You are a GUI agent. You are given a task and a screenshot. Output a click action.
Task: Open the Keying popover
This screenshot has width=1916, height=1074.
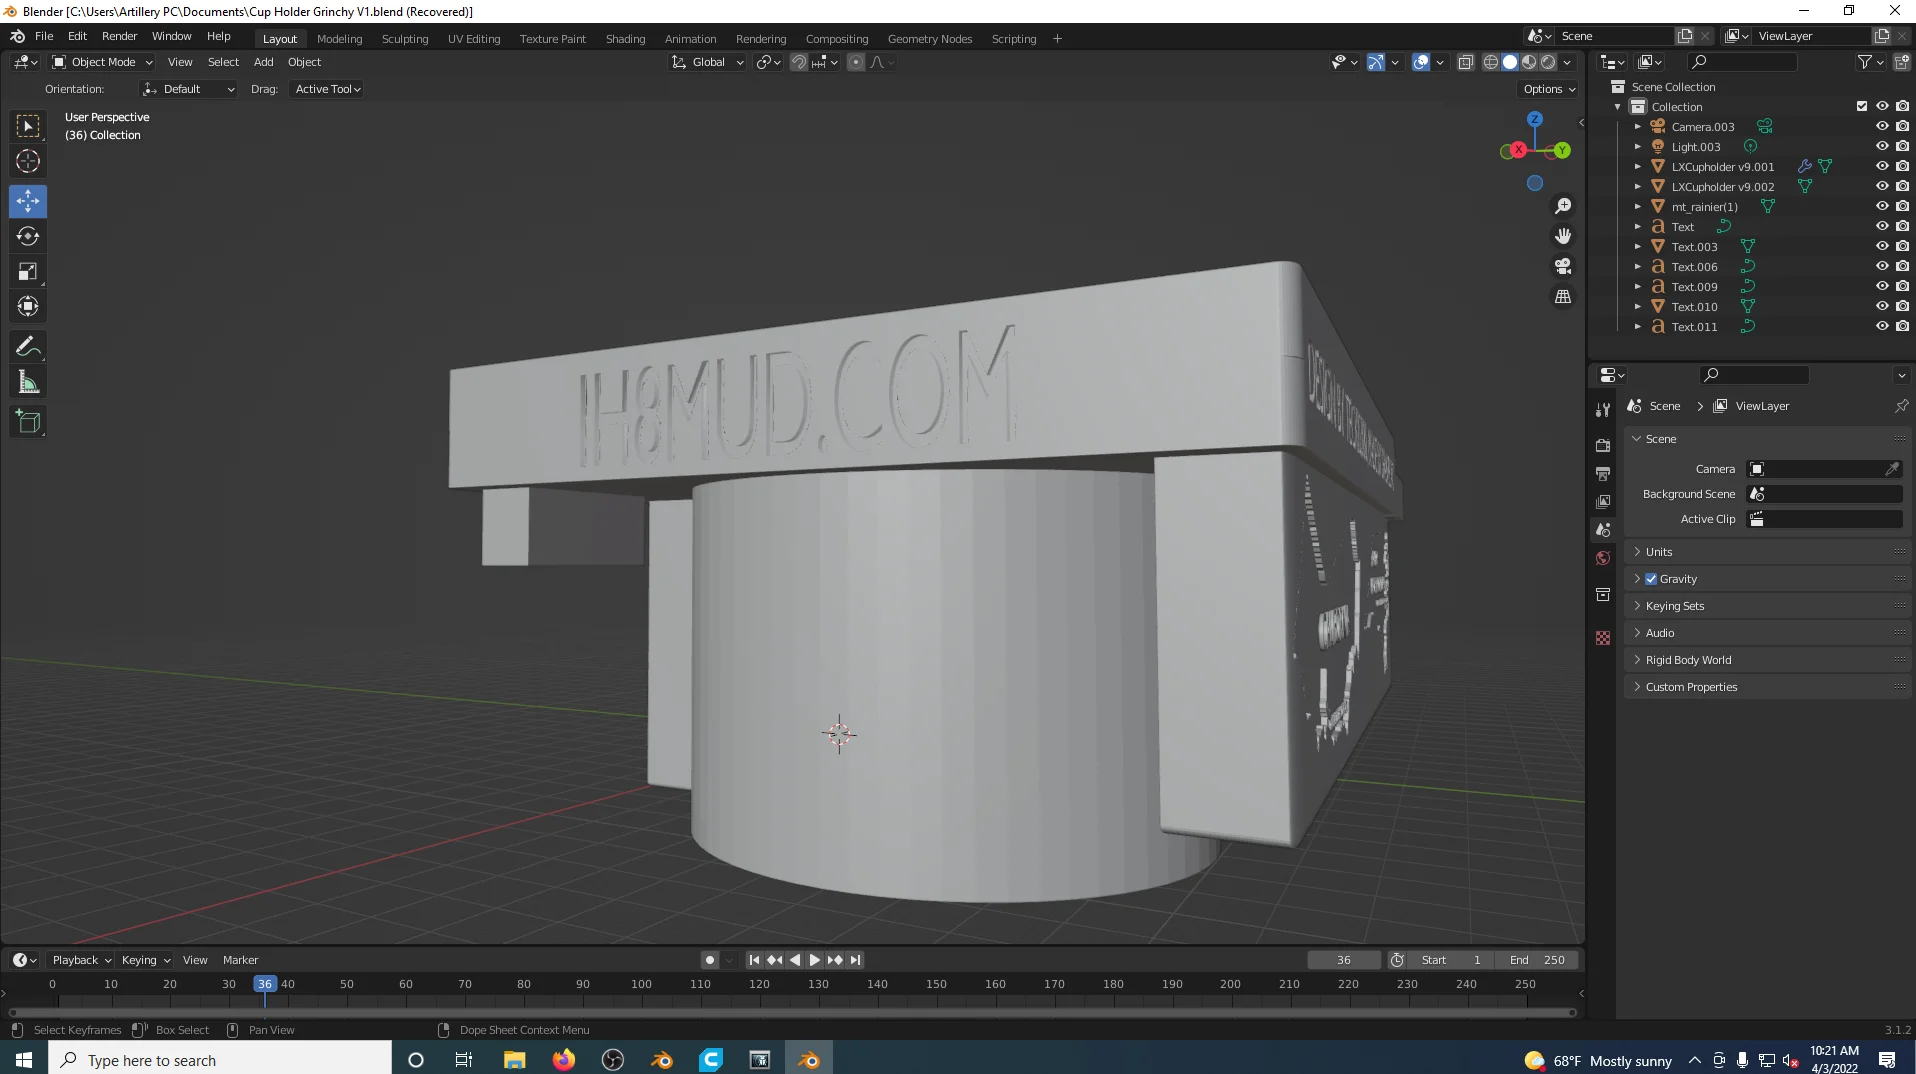(145, 960)
